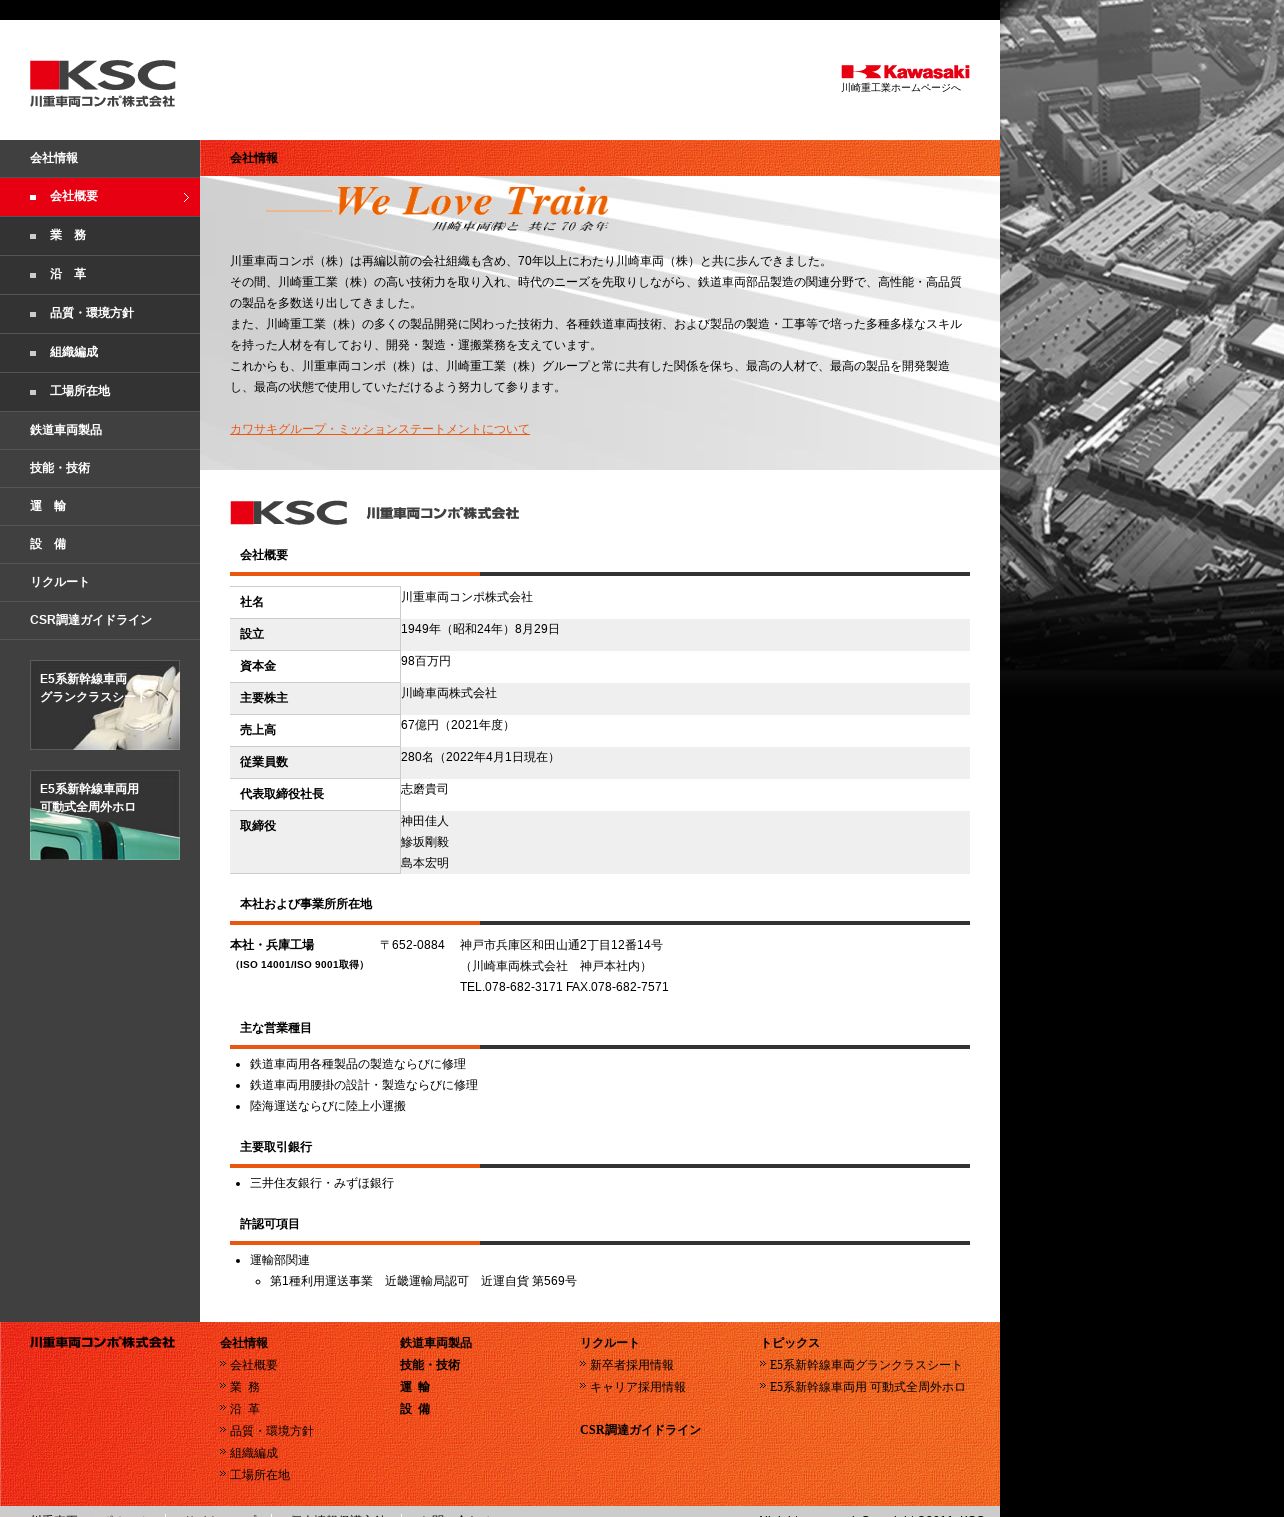This screenshot has width=1284, height=1517.
Task: Click the text 1949年（昭和24年）8月29日
Action: click(x=480, y=629)
